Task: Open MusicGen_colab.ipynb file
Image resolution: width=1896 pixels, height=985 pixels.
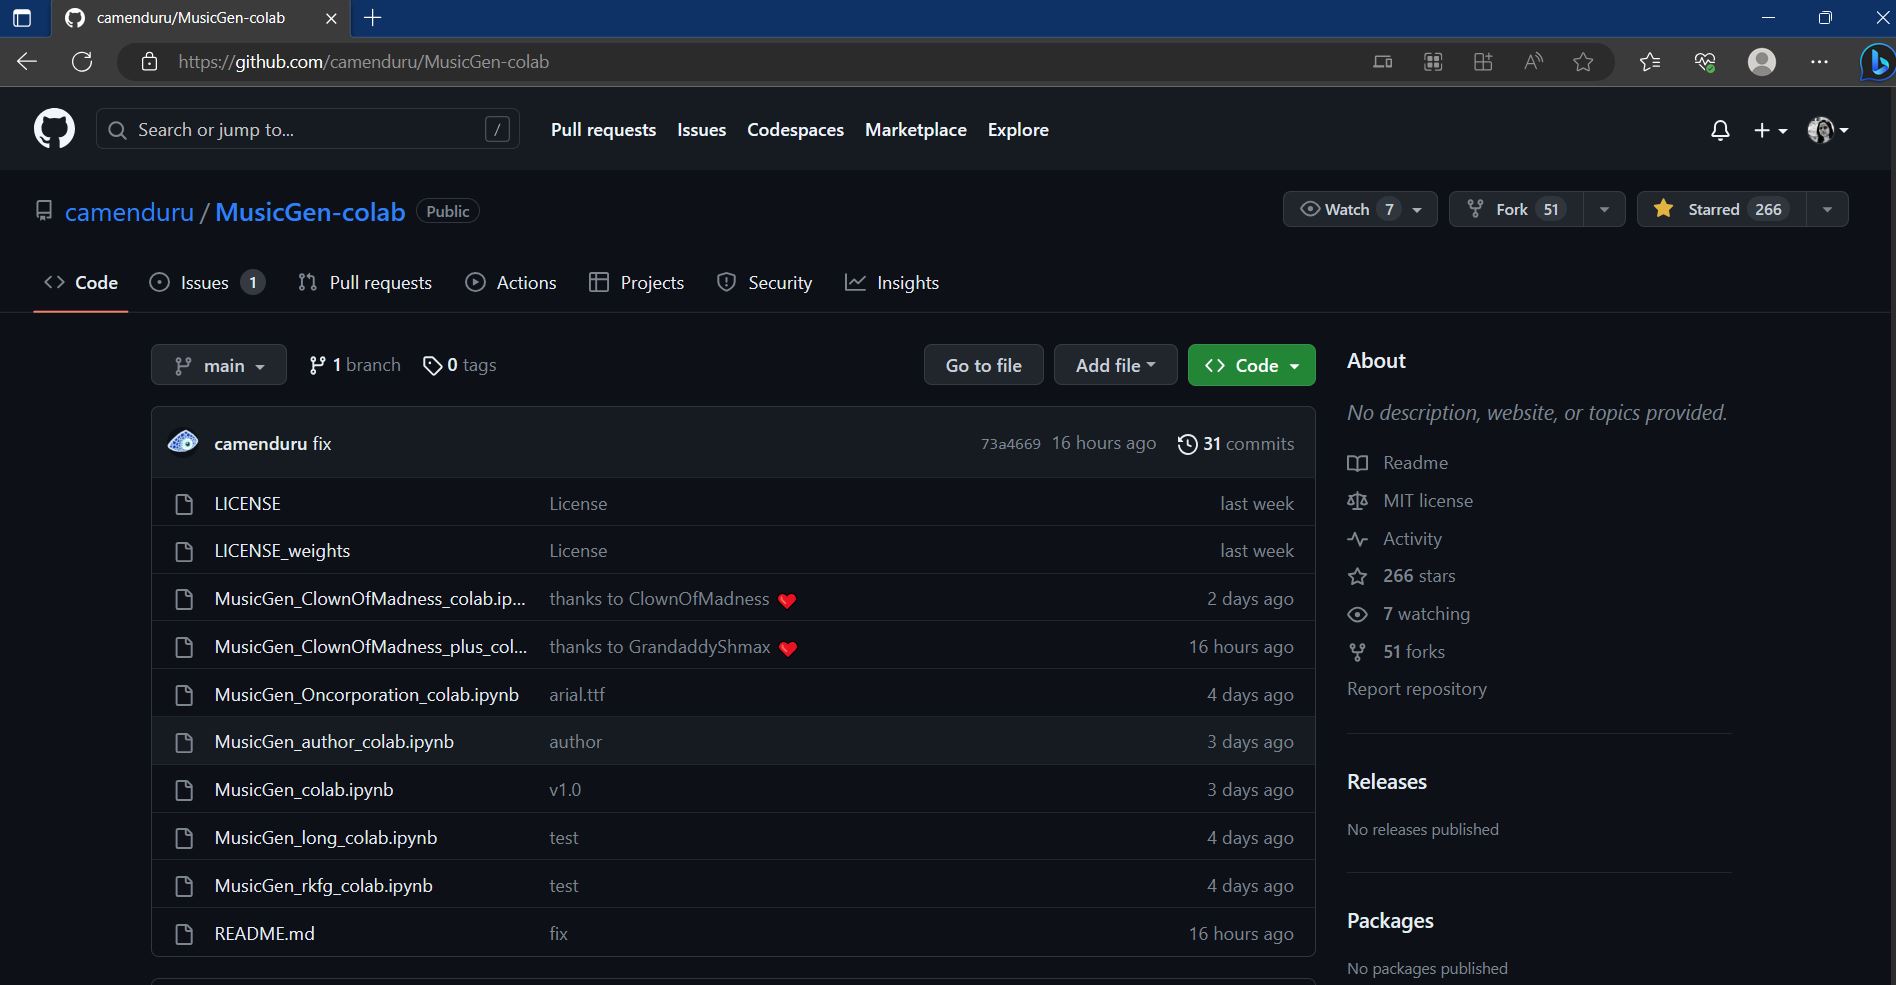Action: tap(304, 790)
